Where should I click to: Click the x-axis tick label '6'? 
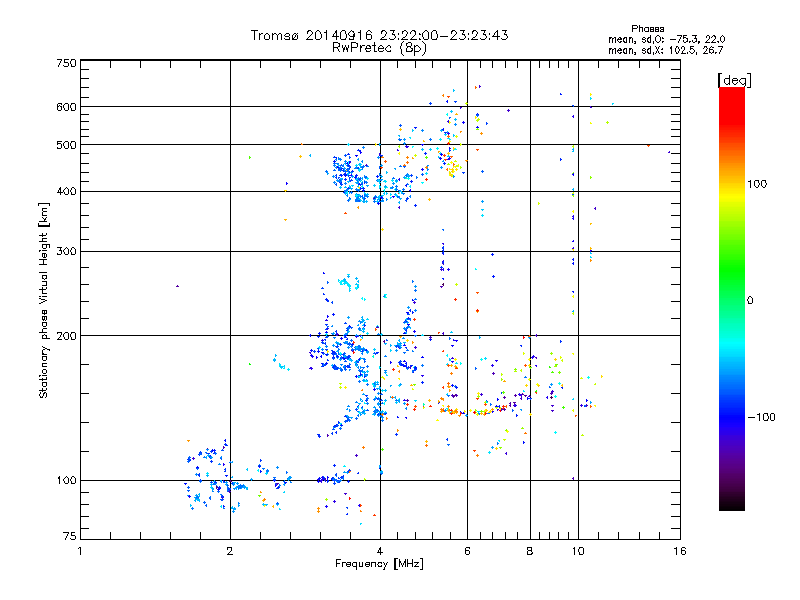(467, 551)
